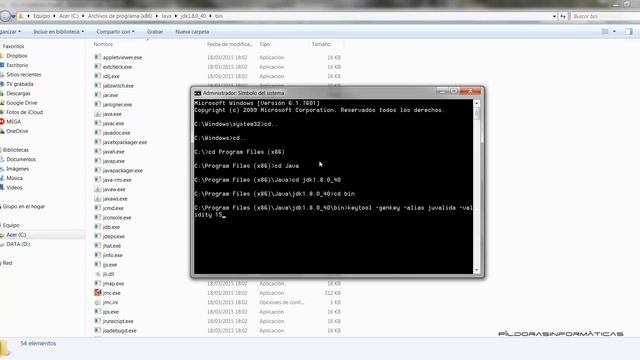
Task: Select javafxpackager.exe file icon
Action: pyautogui.click(x=97, y=142)
